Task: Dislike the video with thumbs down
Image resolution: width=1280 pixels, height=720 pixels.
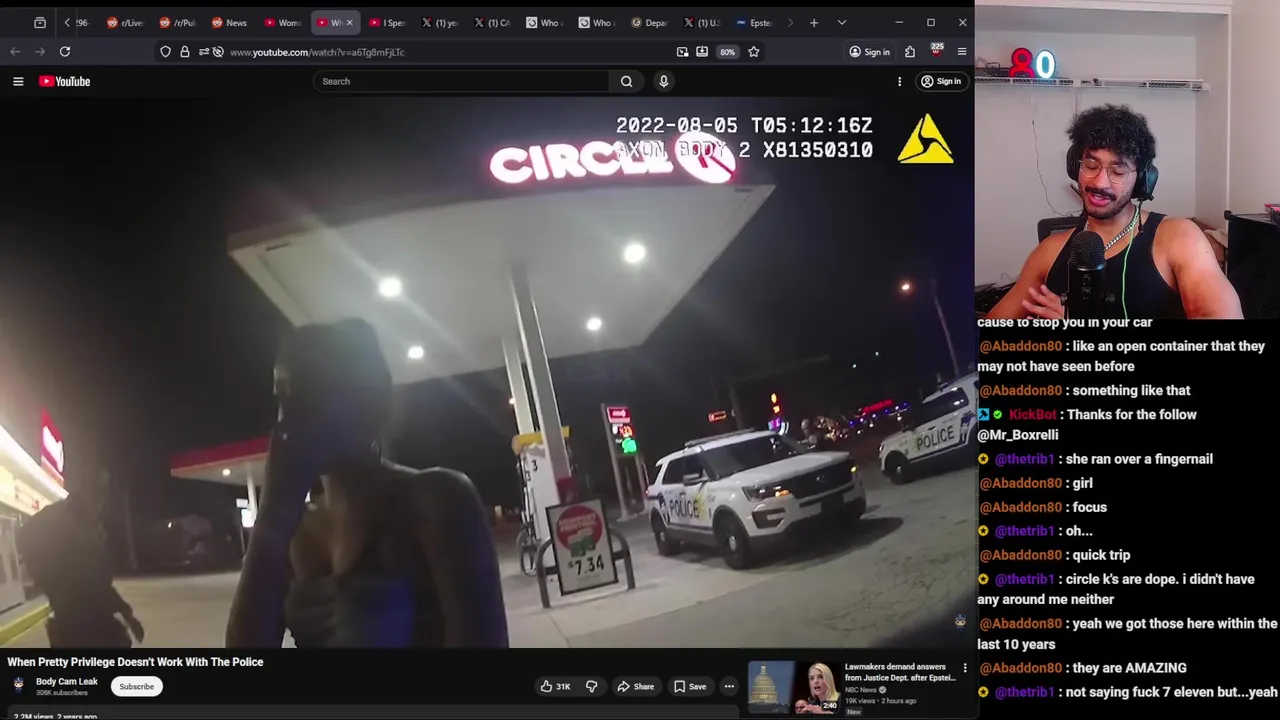Action: 591,686
